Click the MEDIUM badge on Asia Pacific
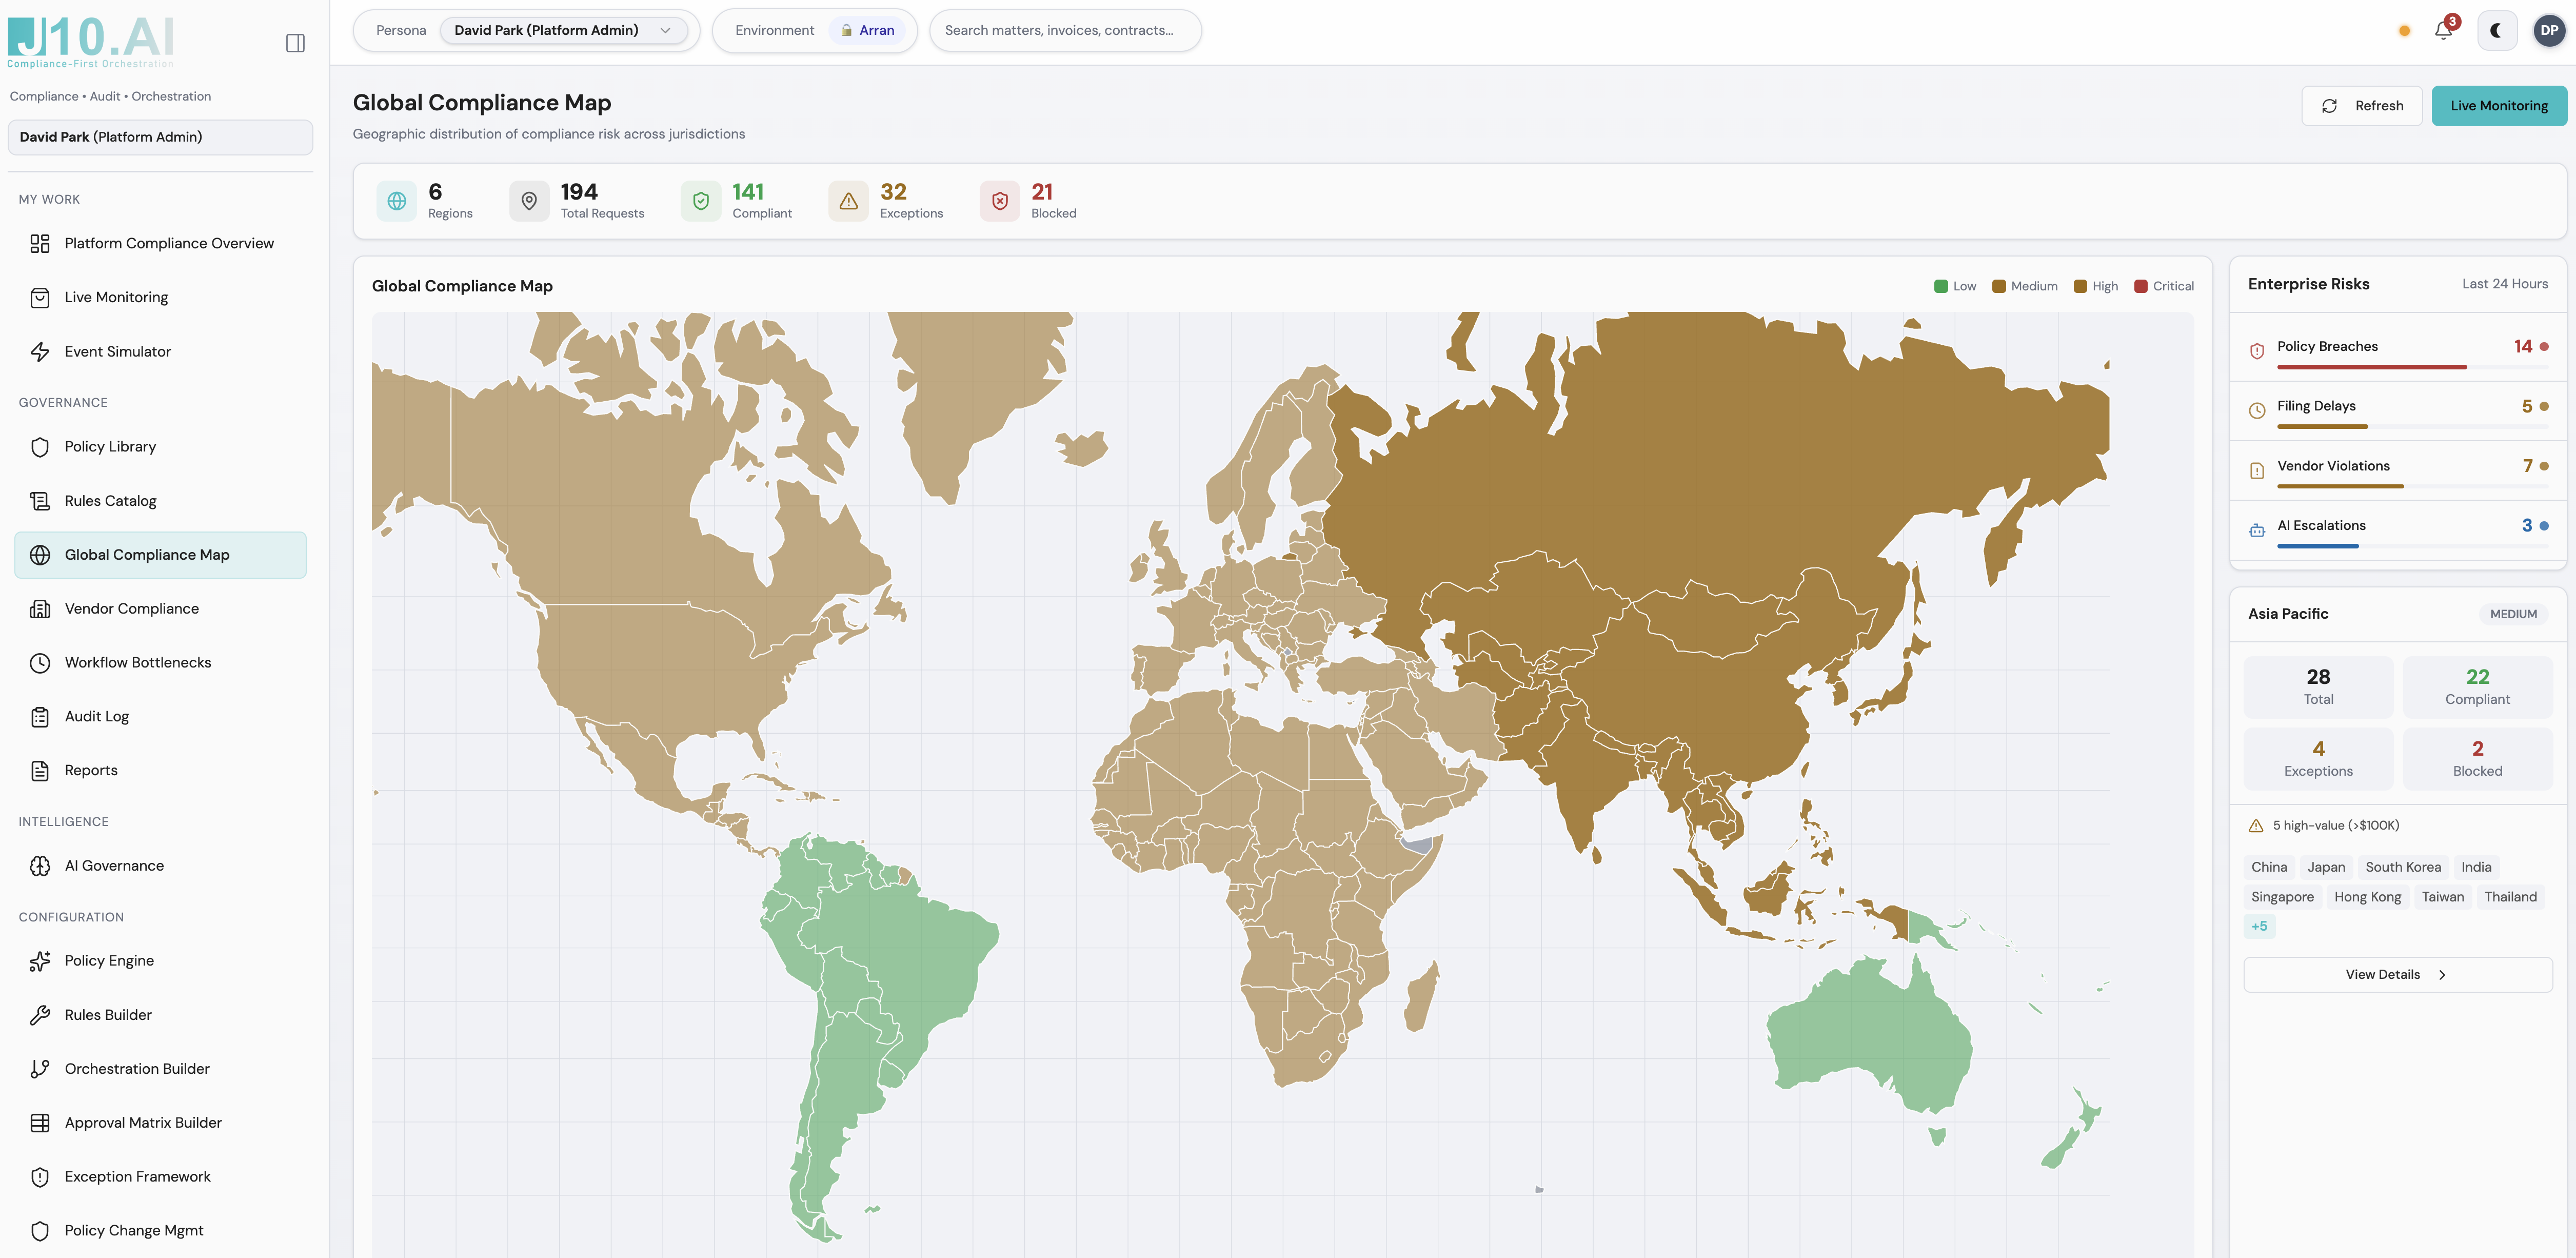The image size is (2576, 1258). click(x=2512, y=614)
